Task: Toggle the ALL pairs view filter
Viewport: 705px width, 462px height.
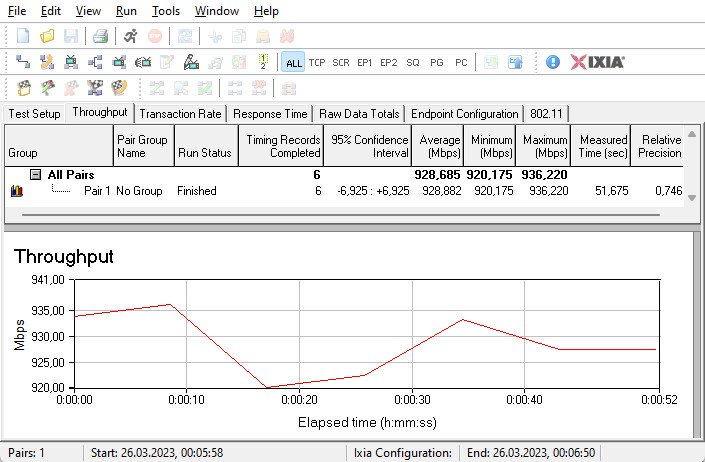Action: tap(294, 62)
